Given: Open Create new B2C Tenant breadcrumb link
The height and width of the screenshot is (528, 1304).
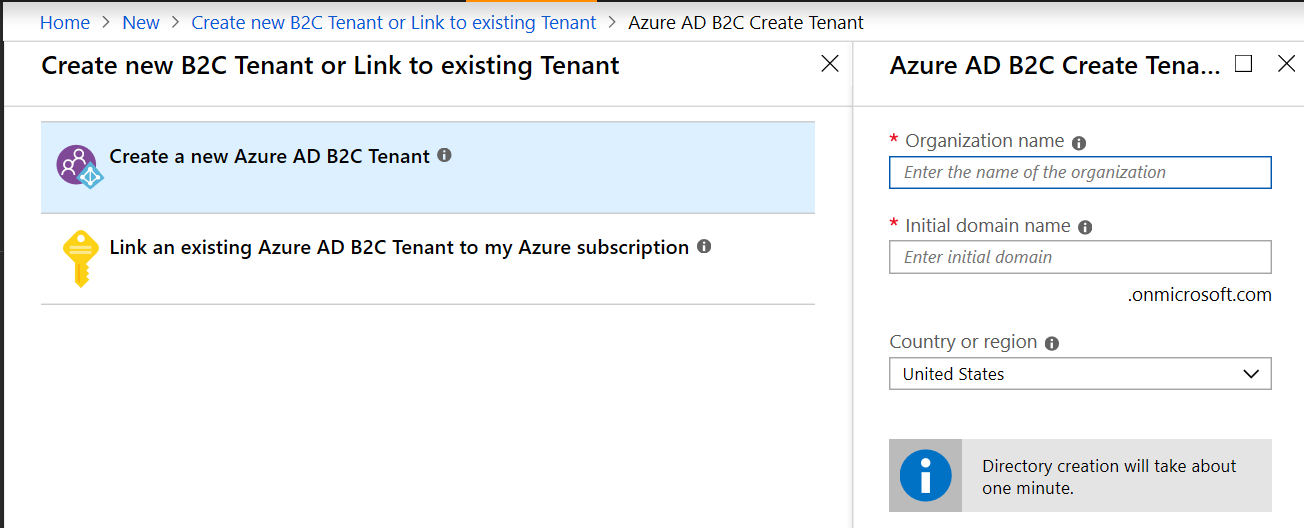Looking at the screenshot, I should 394,22.
